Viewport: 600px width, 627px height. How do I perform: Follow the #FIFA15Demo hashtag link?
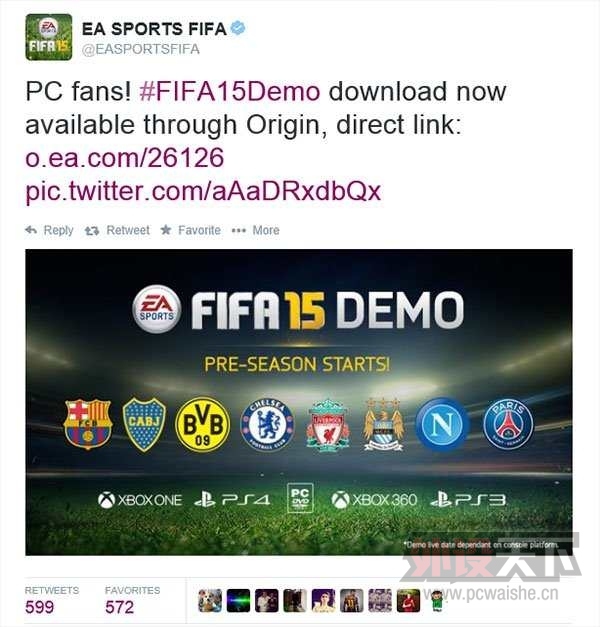230,92
